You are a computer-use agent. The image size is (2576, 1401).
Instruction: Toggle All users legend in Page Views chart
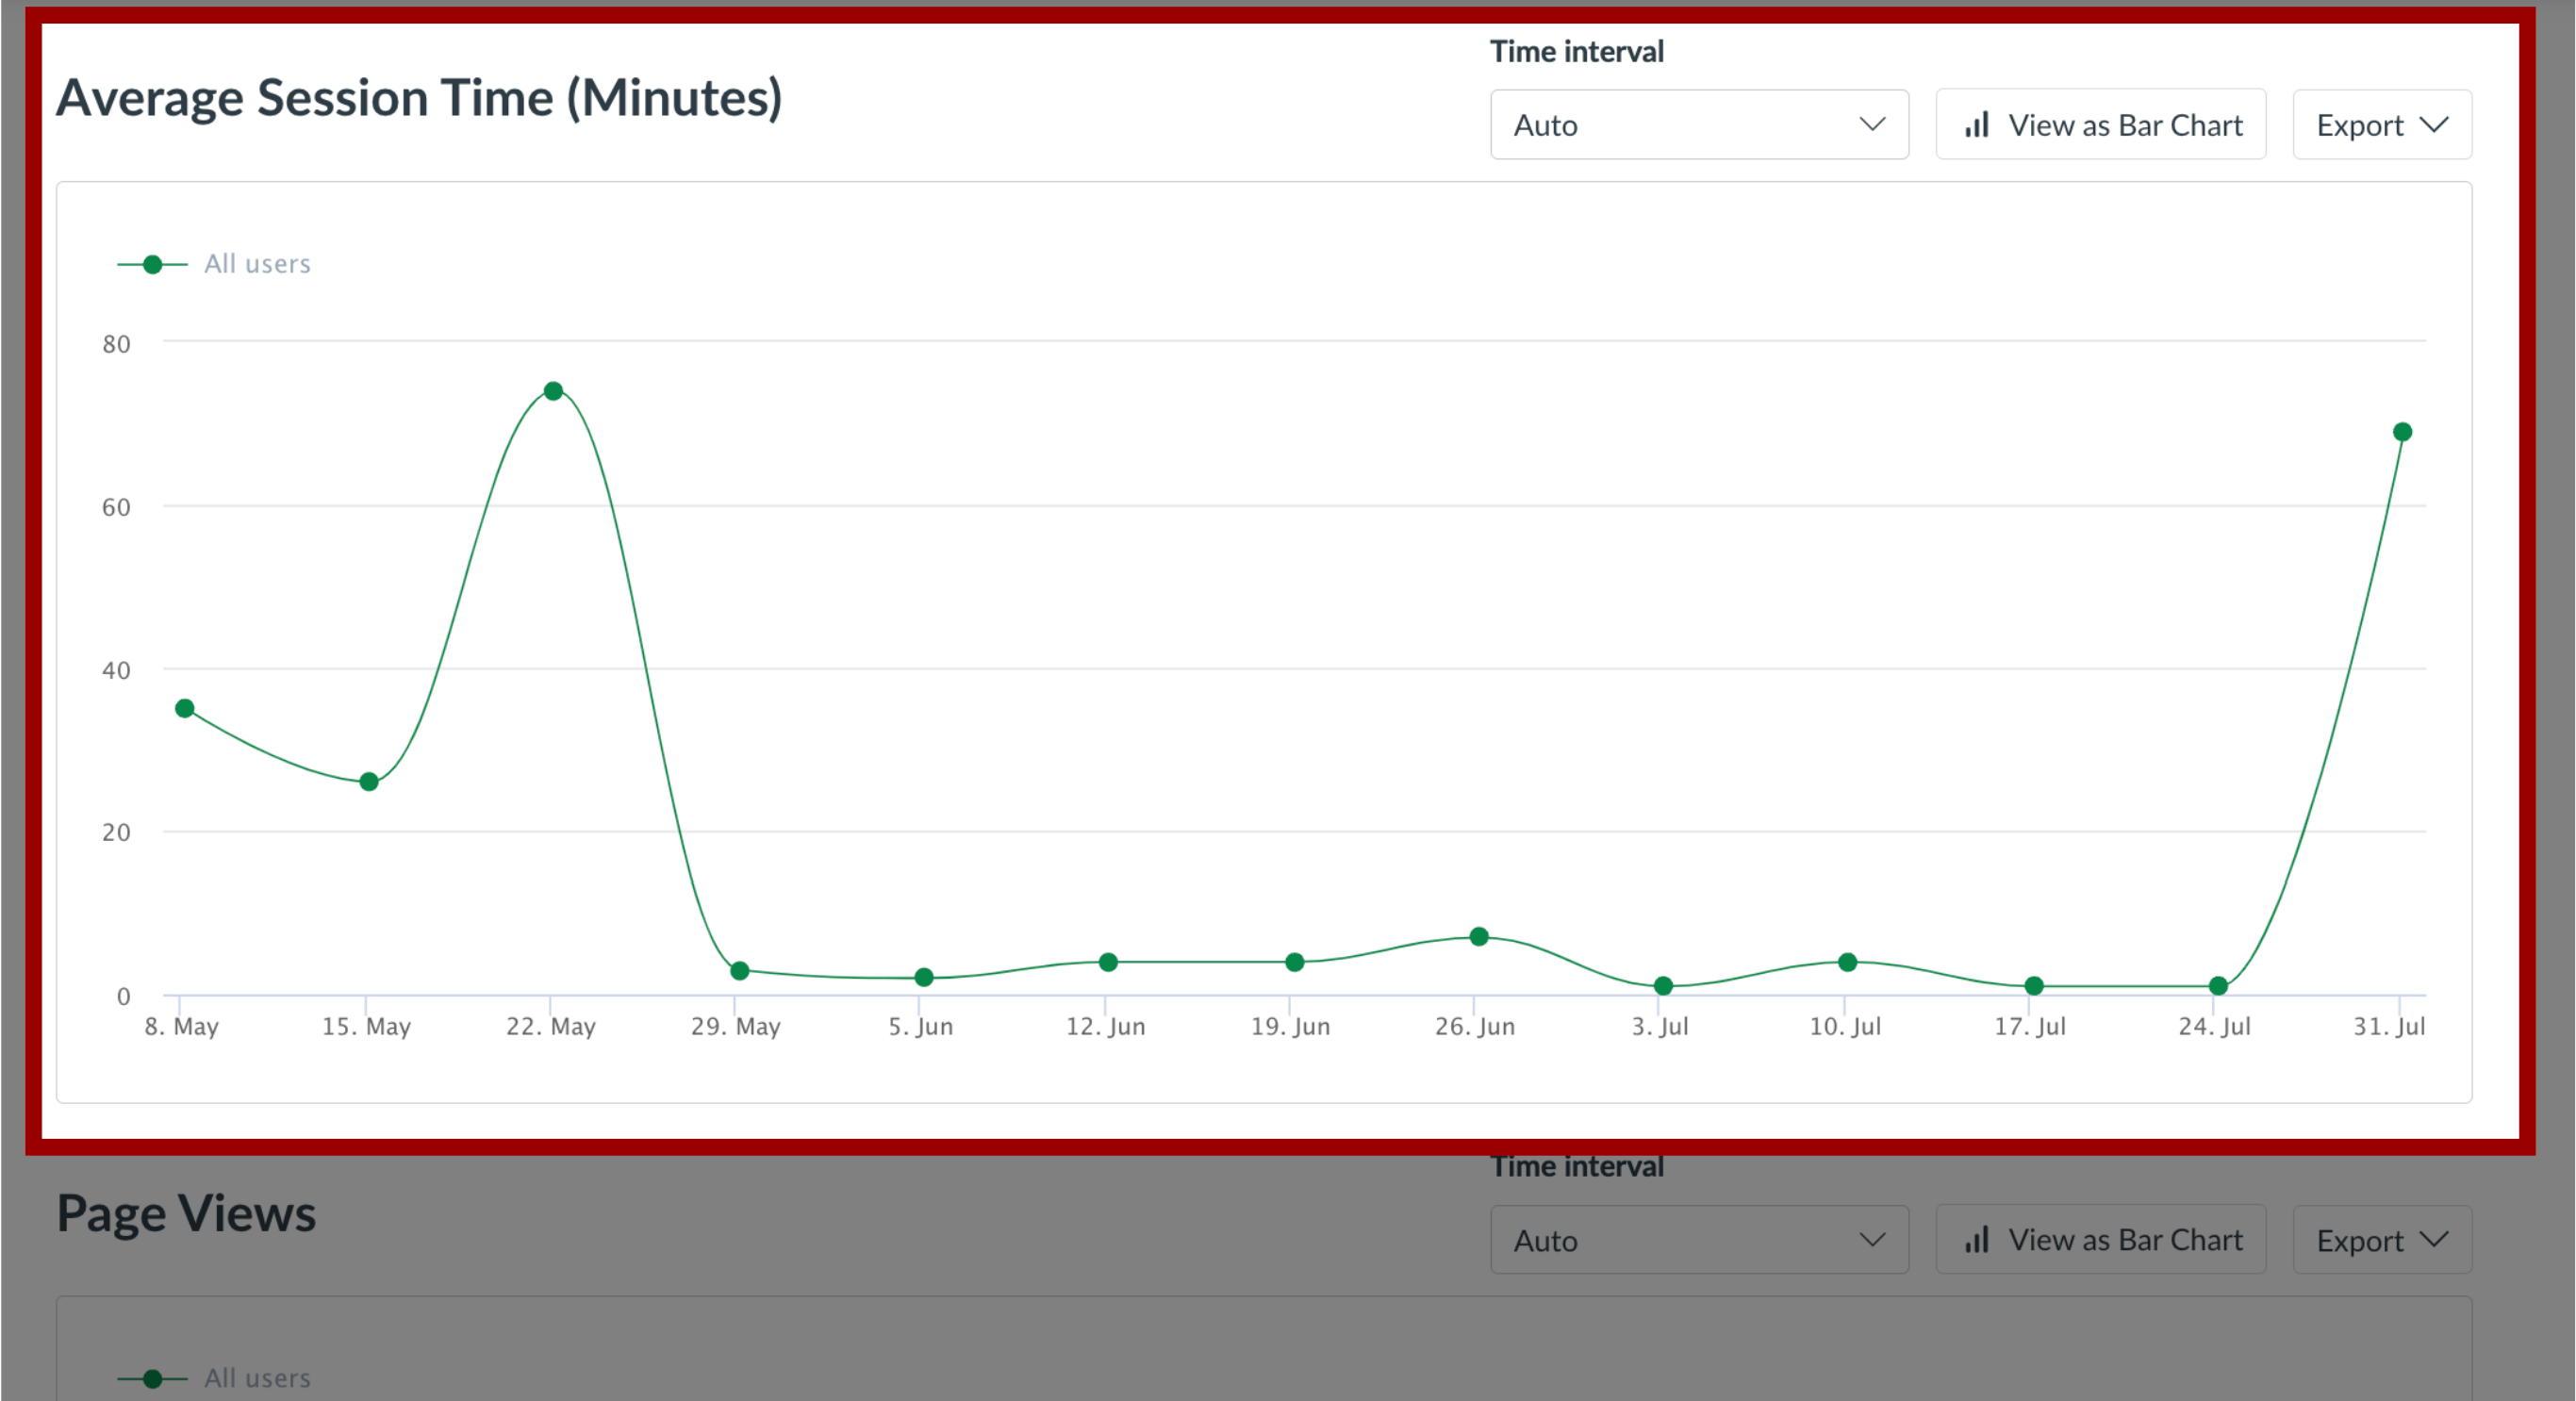[x=214, y=1378]
